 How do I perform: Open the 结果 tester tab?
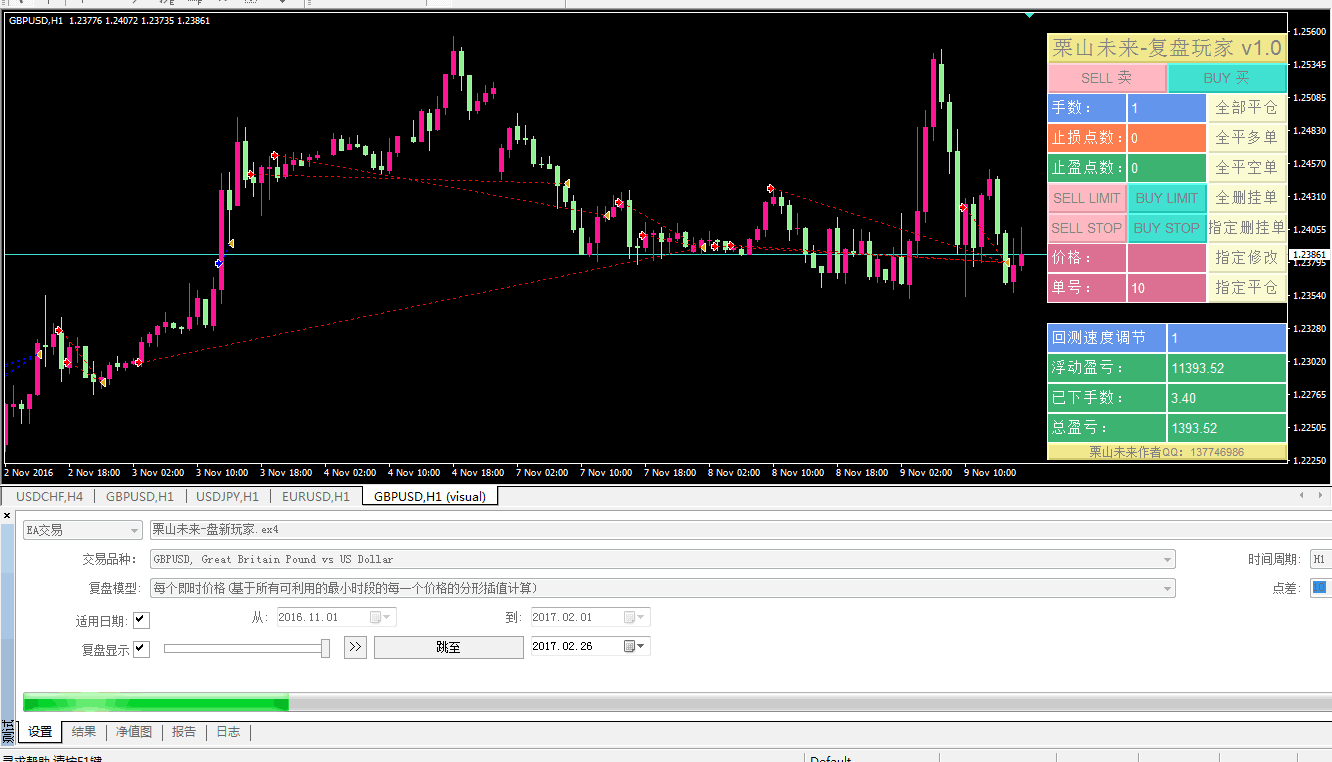84,732
